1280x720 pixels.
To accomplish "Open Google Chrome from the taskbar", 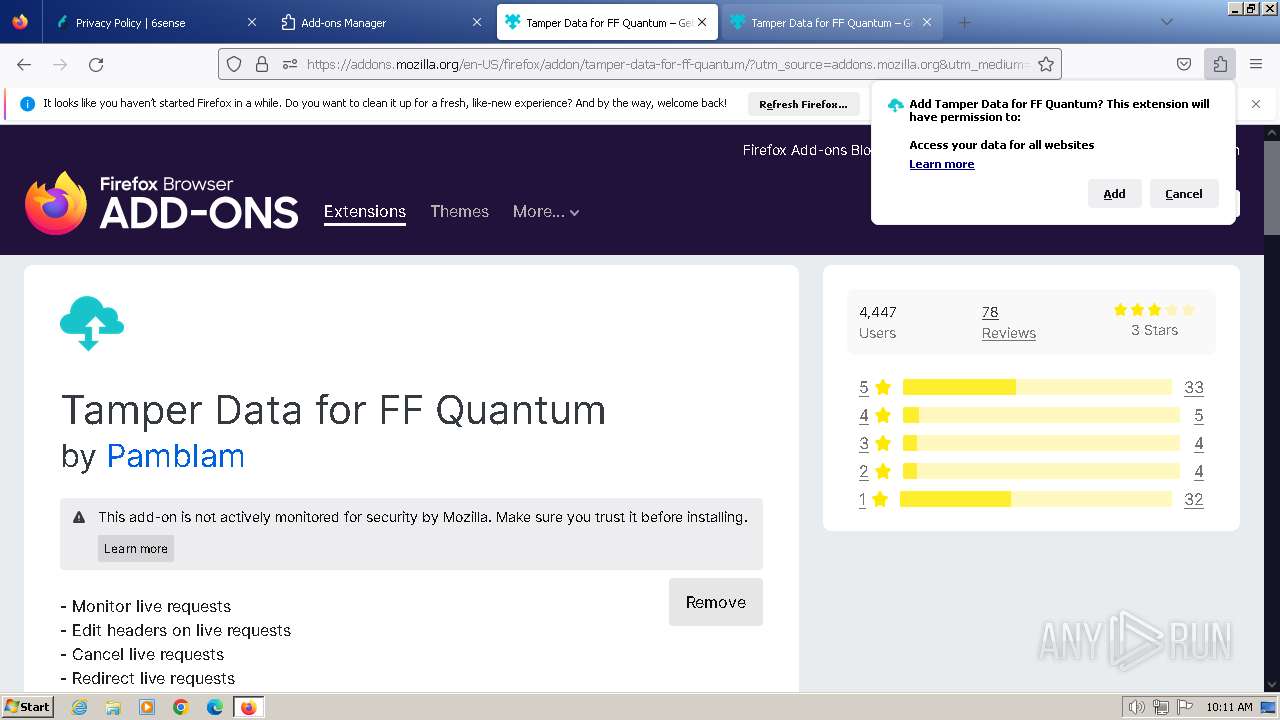I will pyautogui.click(x=181, y=707).
